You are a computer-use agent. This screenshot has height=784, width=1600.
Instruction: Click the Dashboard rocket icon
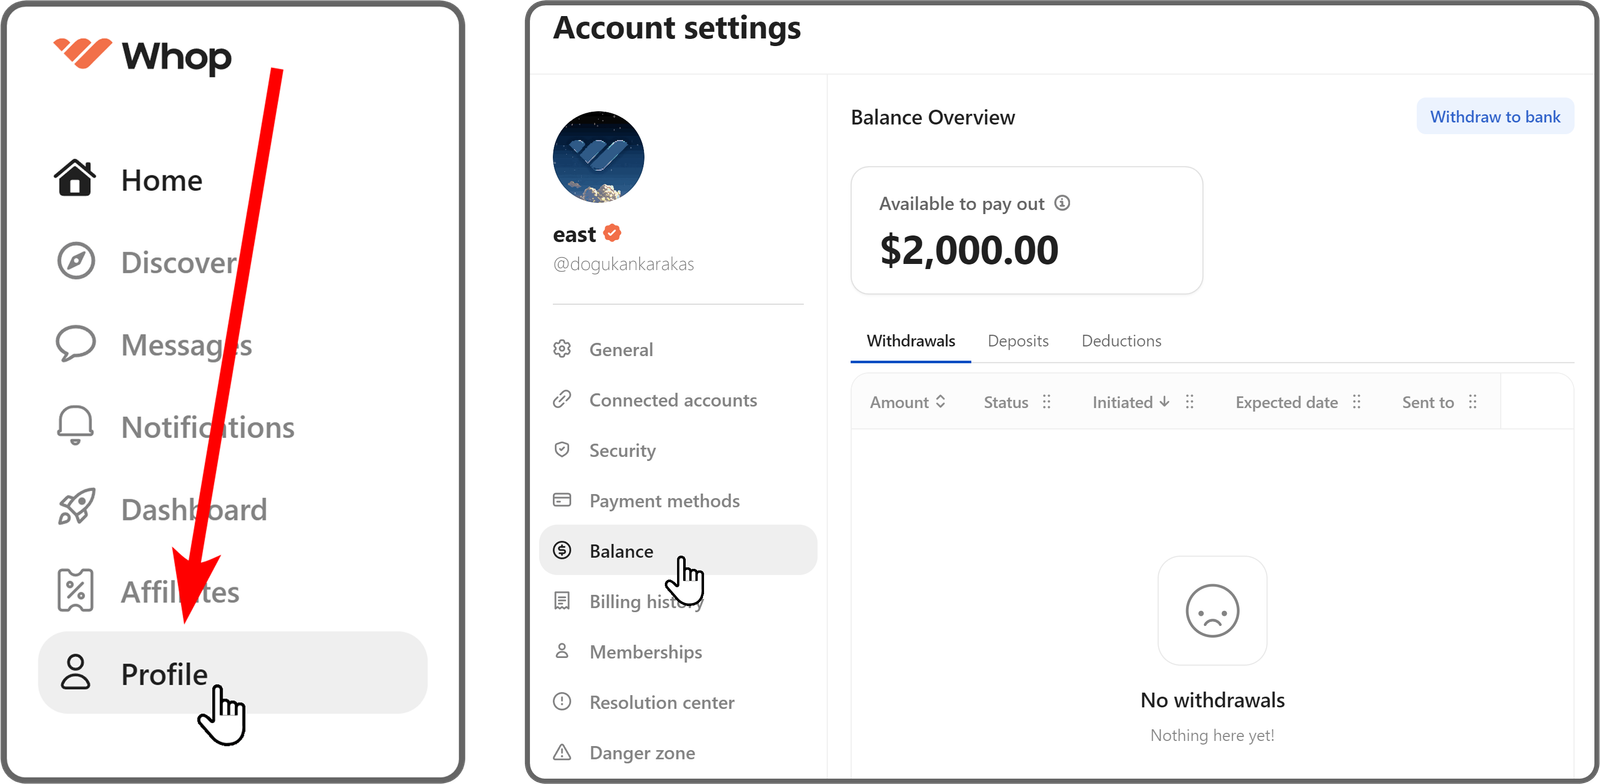[x=76, y=508]
